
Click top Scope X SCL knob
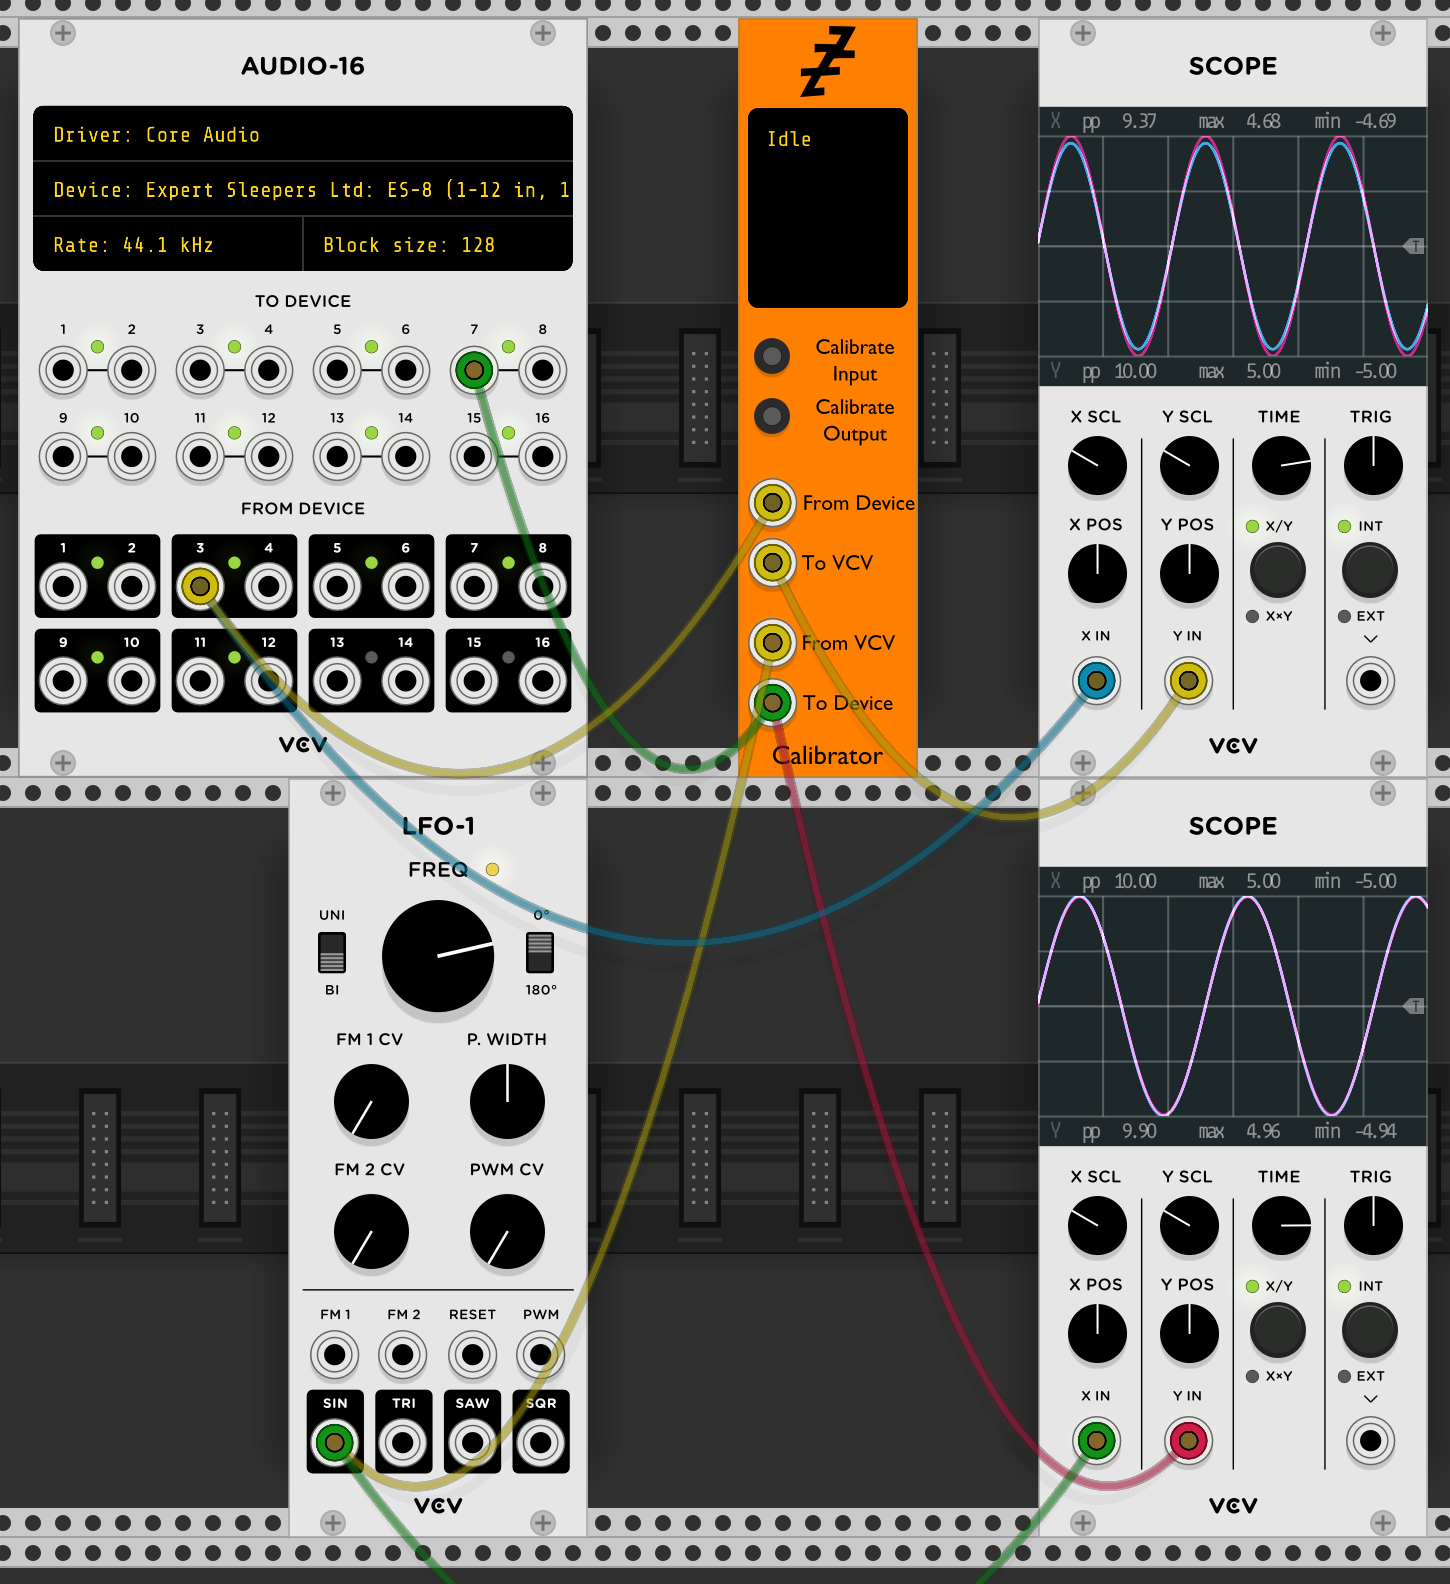pyautogui.click(x=1097, y=466)
